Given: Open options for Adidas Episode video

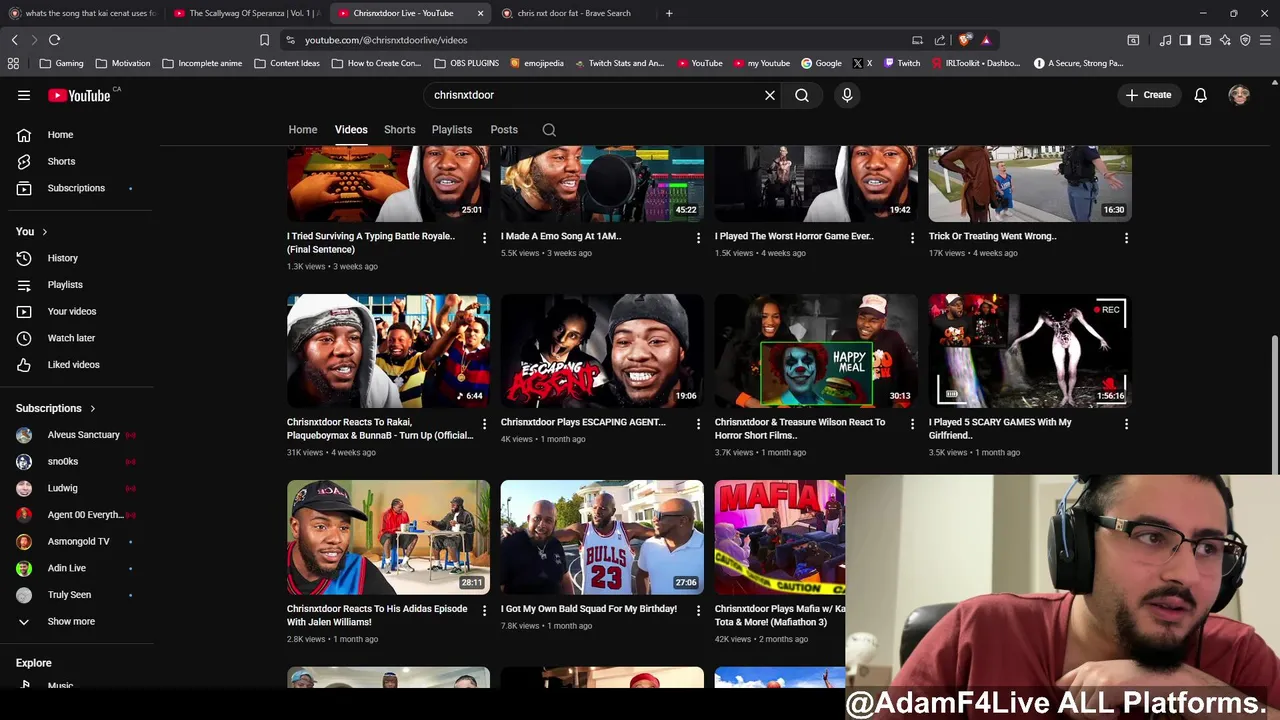Looking at the screenshot, I should pos(484,610).
